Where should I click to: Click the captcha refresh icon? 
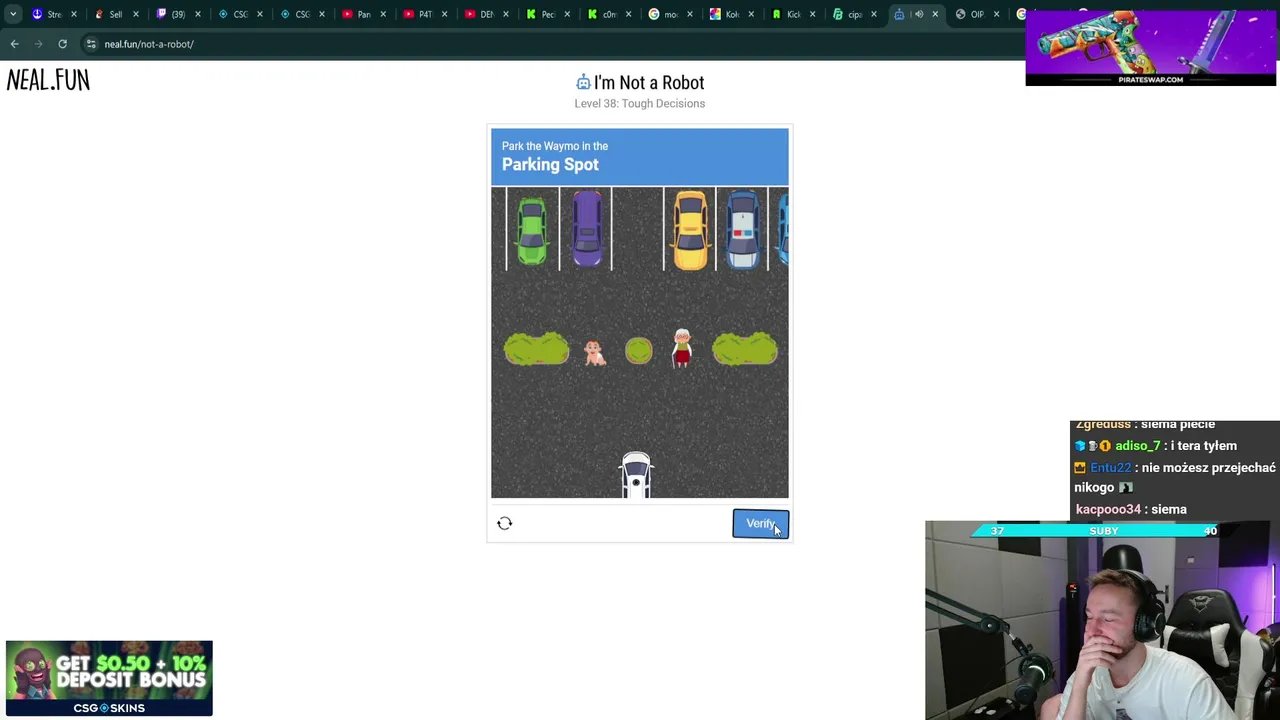505,523
